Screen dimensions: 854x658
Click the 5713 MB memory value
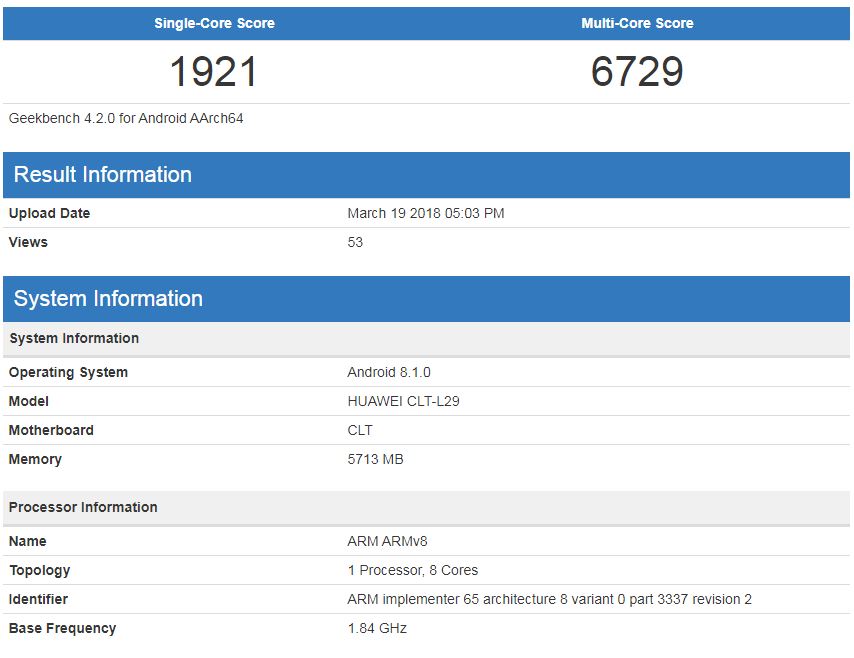(375, 459)
